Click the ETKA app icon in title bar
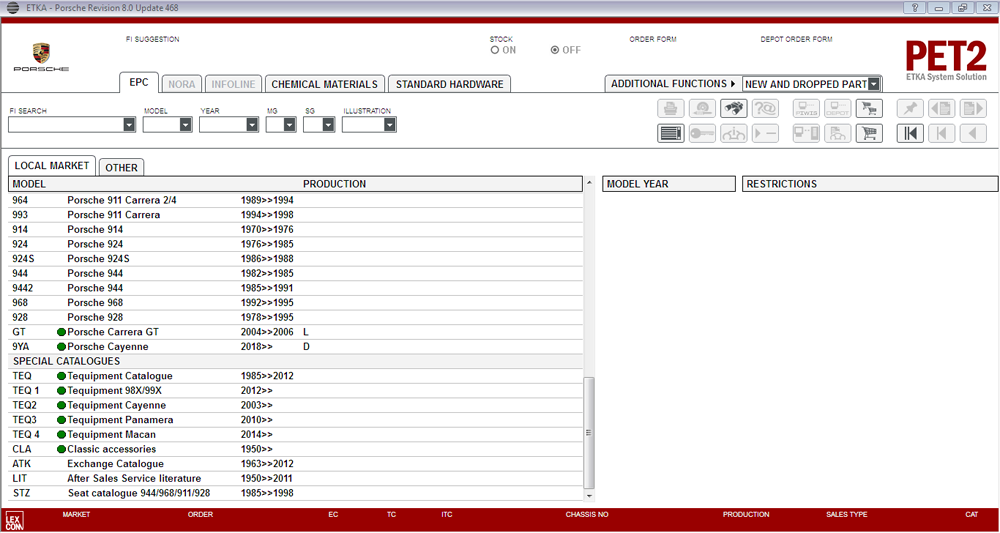The width and height of the screenshot is (1000, 533). (x=11, y=8)
